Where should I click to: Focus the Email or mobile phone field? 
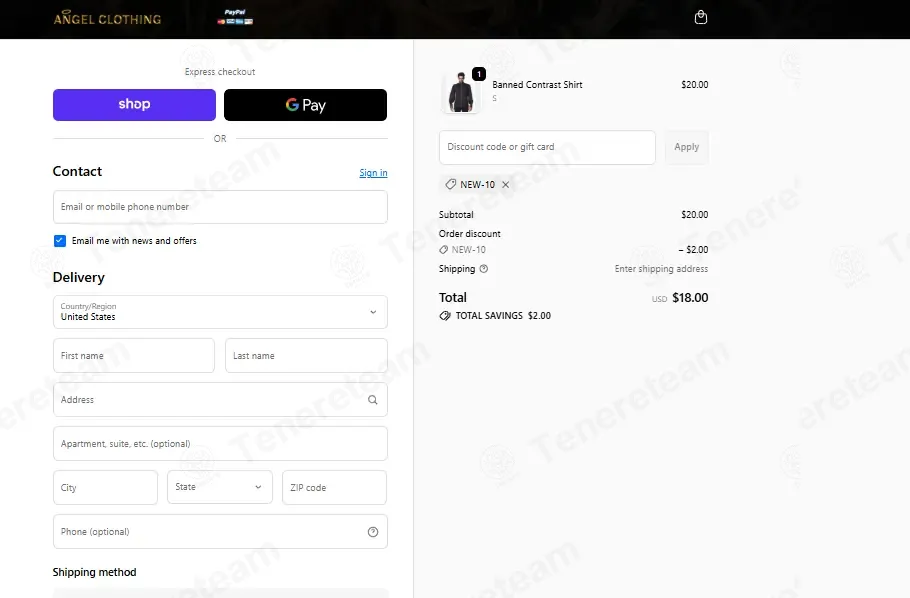click(220, 207)
